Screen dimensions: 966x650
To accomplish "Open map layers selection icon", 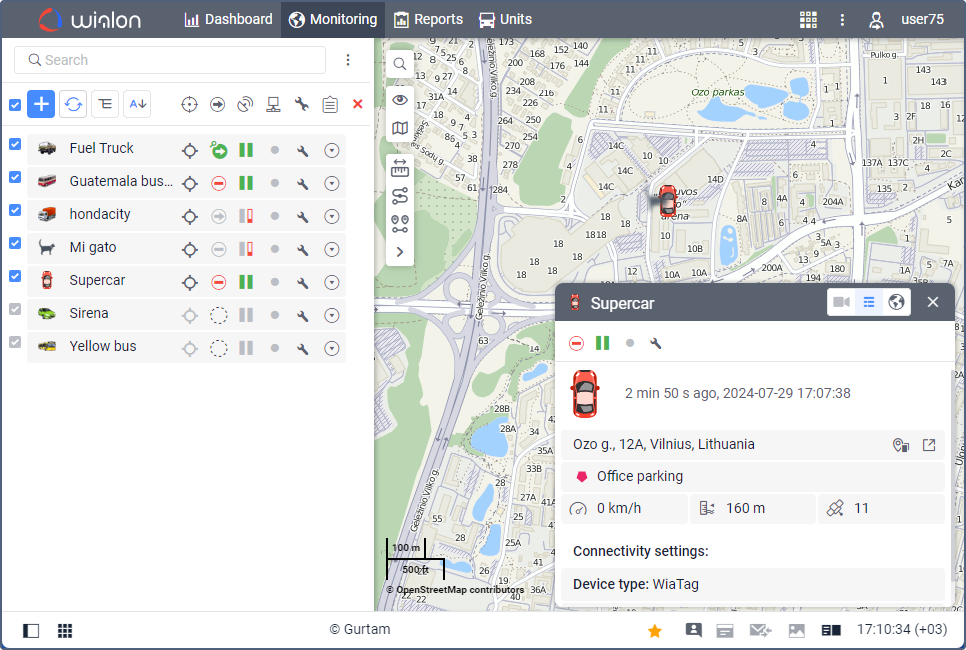I will (400, 128).
